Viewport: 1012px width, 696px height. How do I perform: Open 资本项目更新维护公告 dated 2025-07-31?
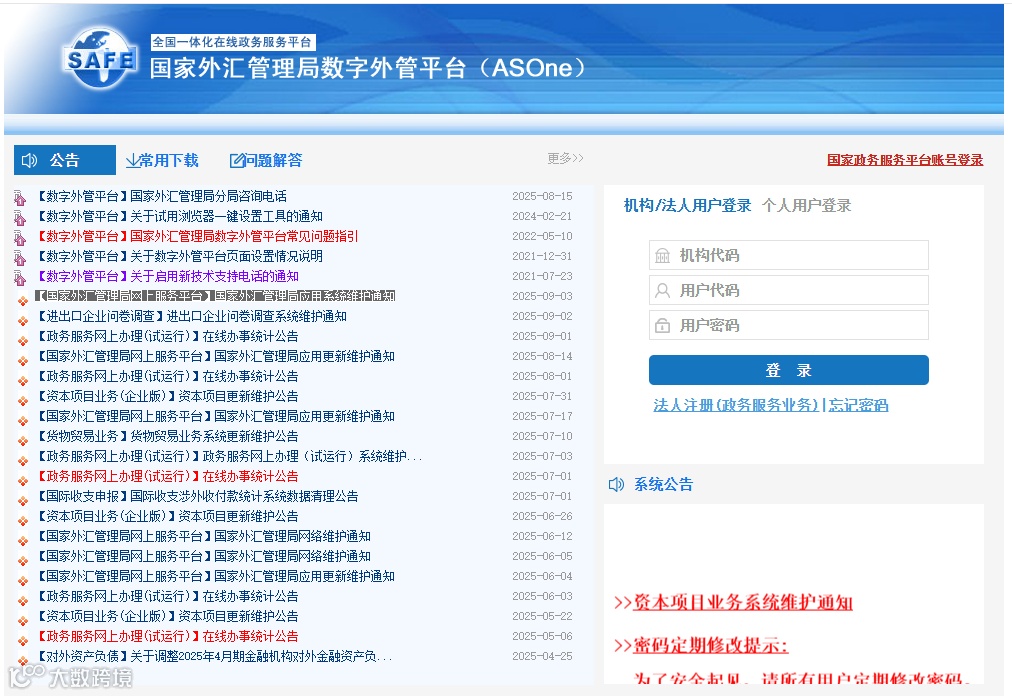point(167,396)
